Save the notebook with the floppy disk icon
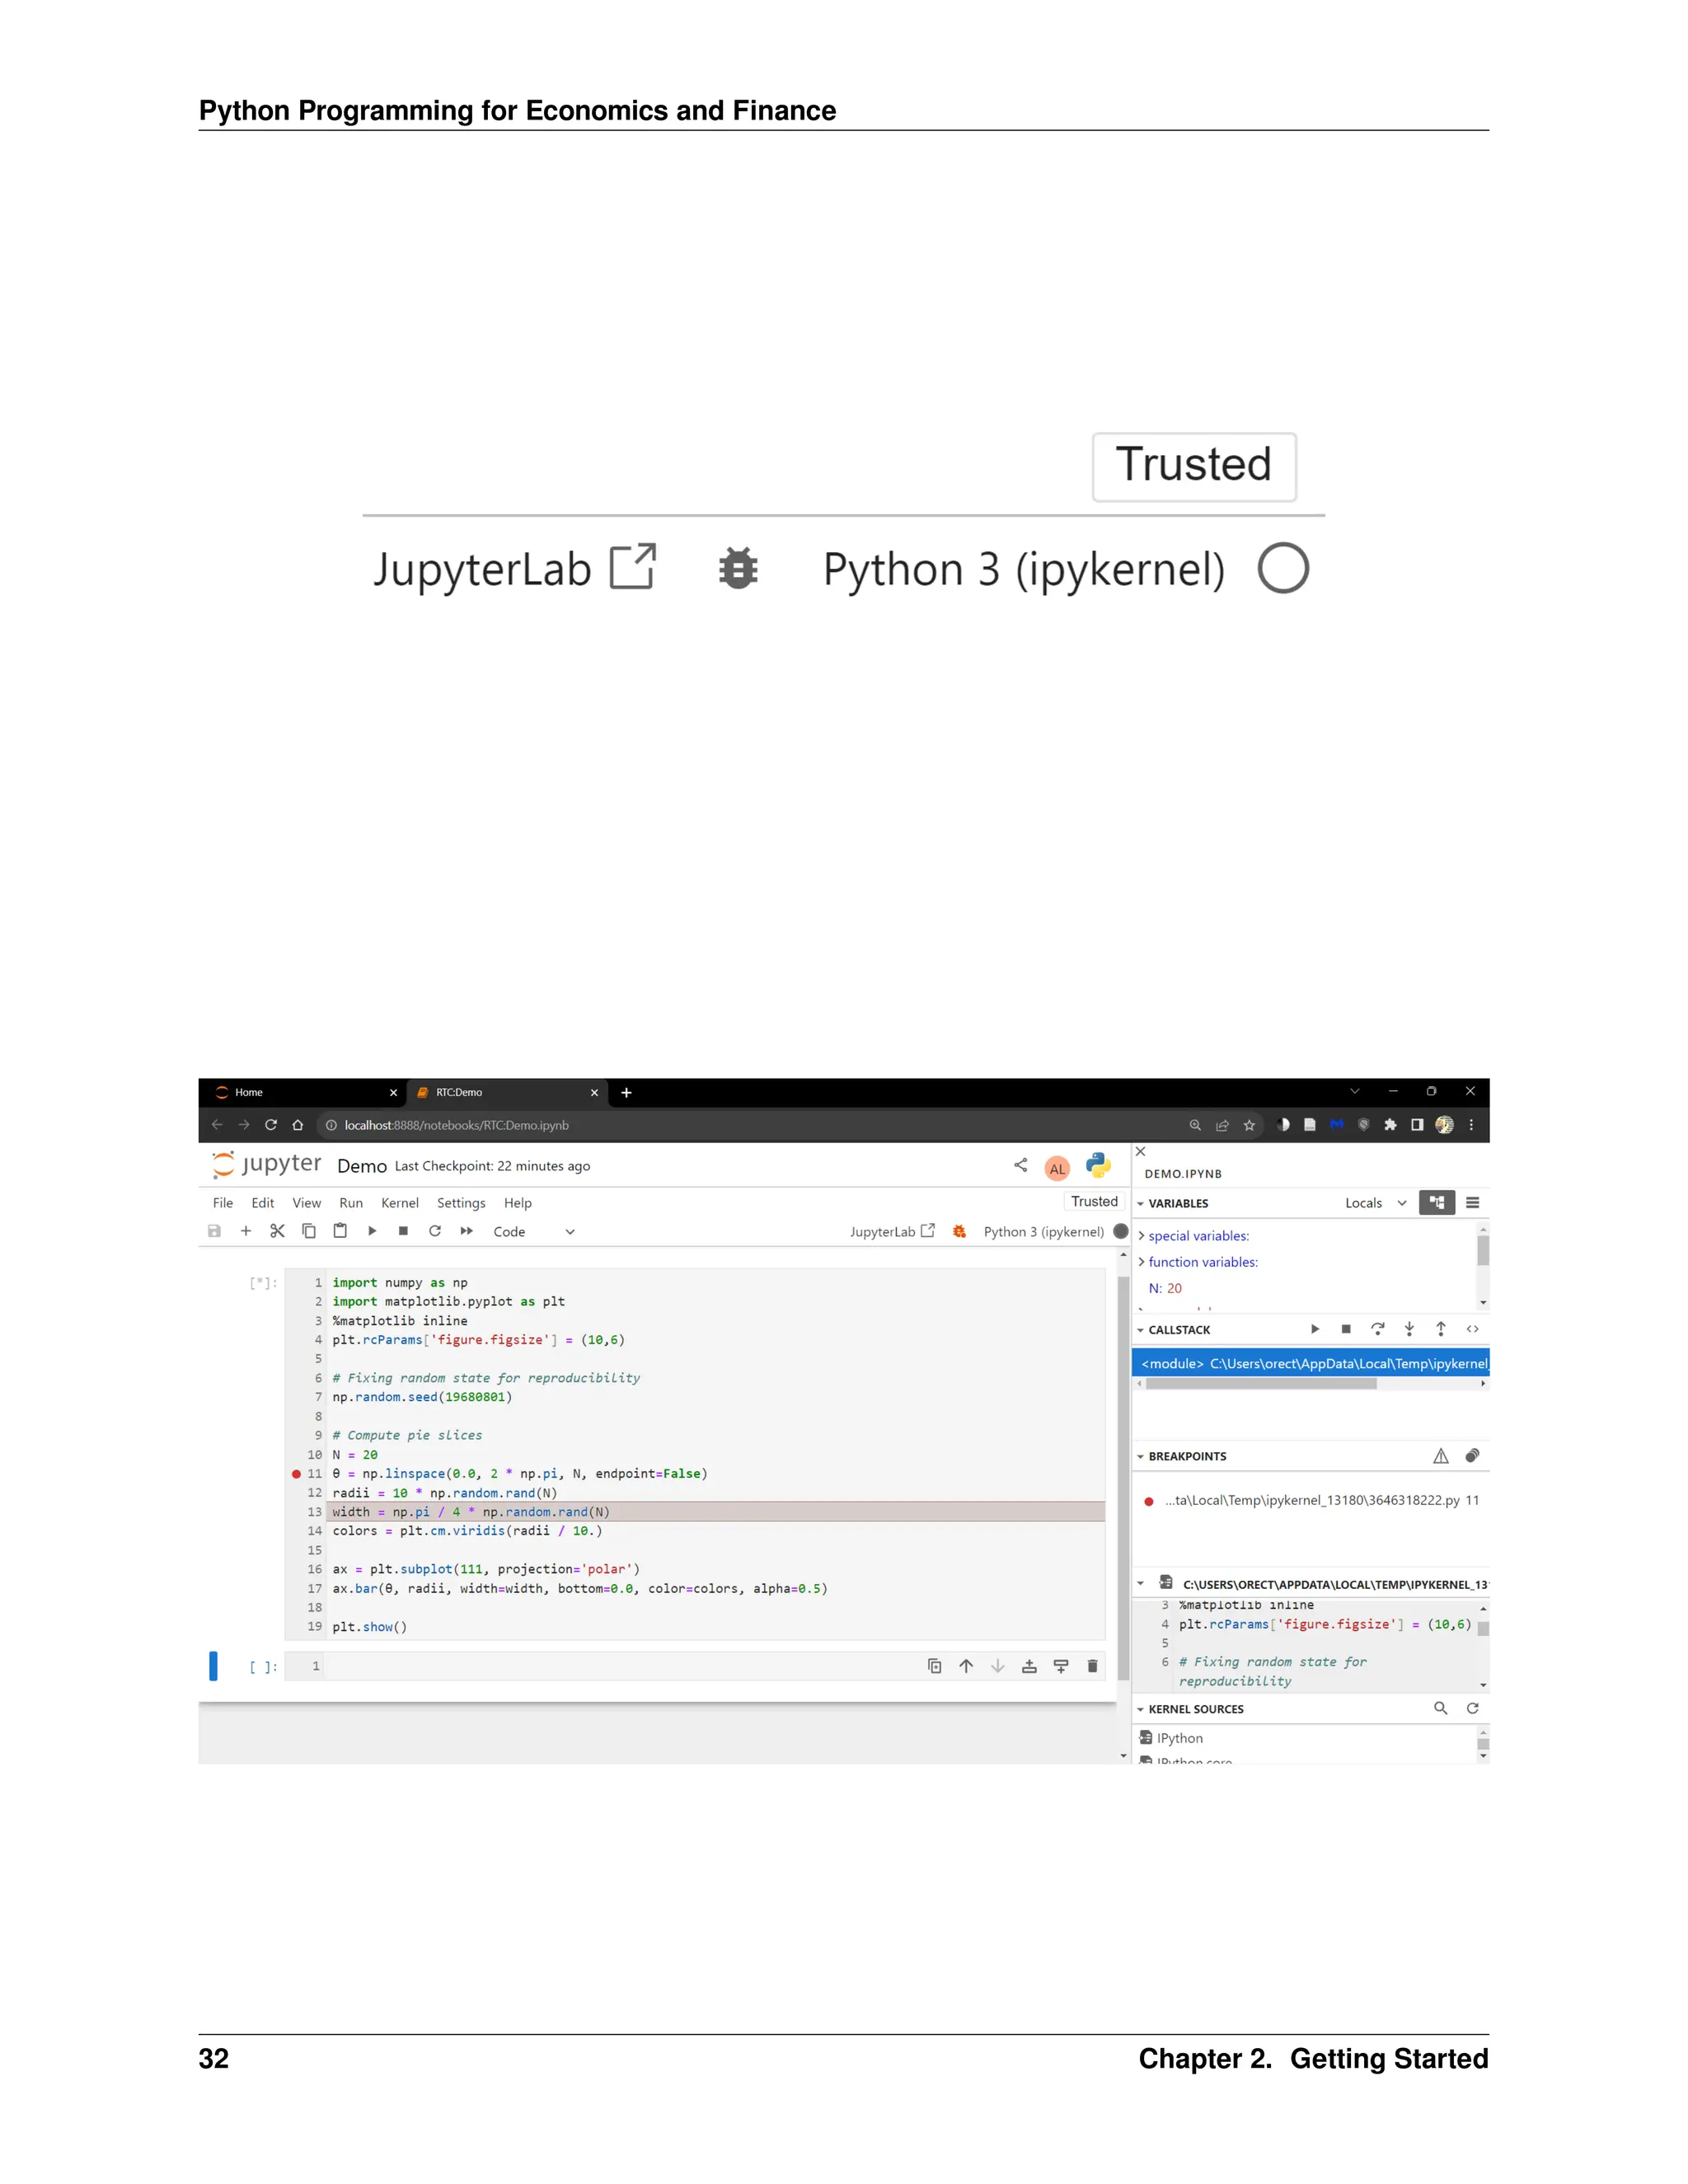Image resolution: width=1688 pixels, height=2184 pixels. [x=214, y=1231]
